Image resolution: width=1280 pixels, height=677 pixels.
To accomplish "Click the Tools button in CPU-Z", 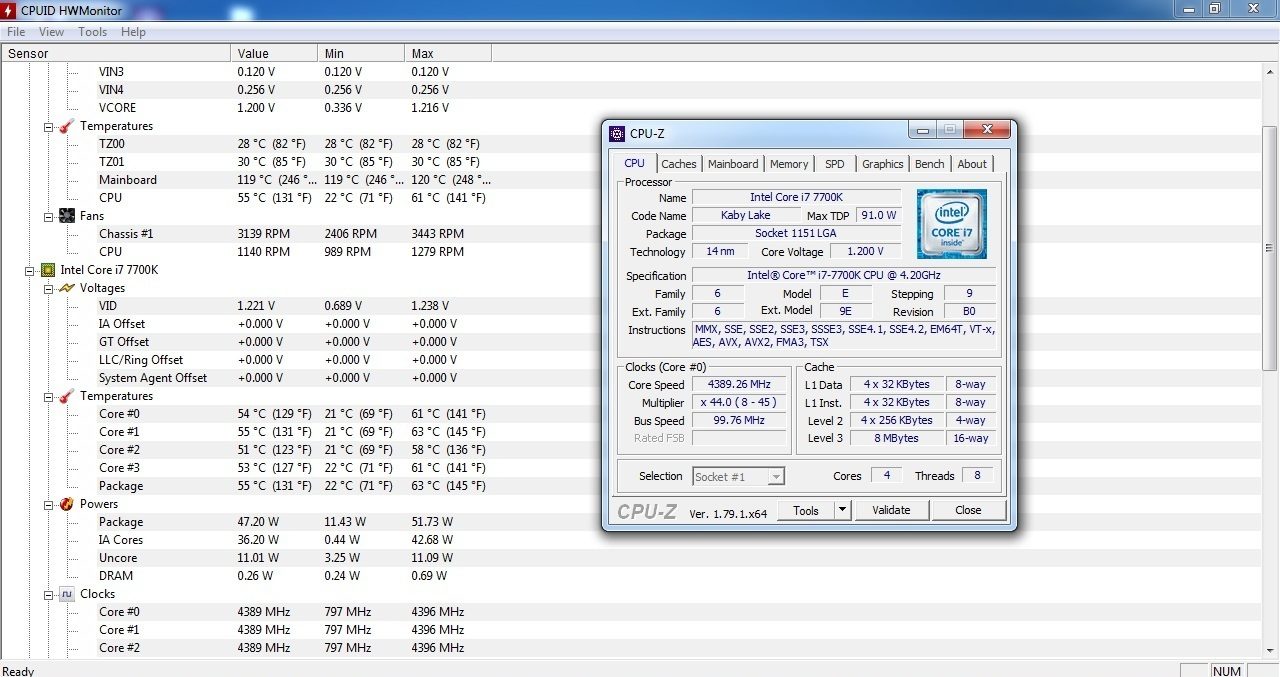I will click(x=806, y=510).
